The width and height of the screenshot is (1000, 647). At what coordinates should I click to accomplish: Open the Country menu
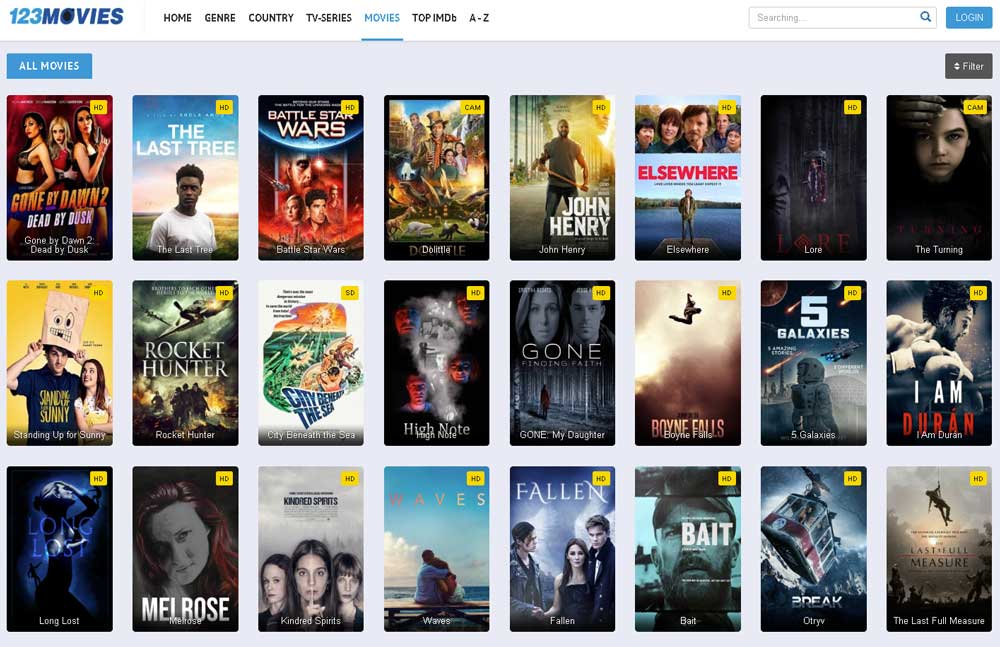coord(271,18)
